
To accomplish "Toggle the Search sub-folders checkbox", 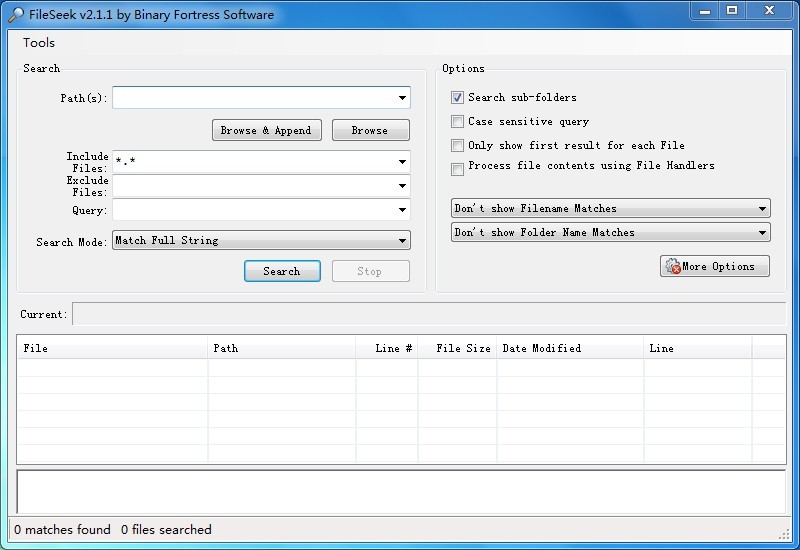I will [458, 98].
